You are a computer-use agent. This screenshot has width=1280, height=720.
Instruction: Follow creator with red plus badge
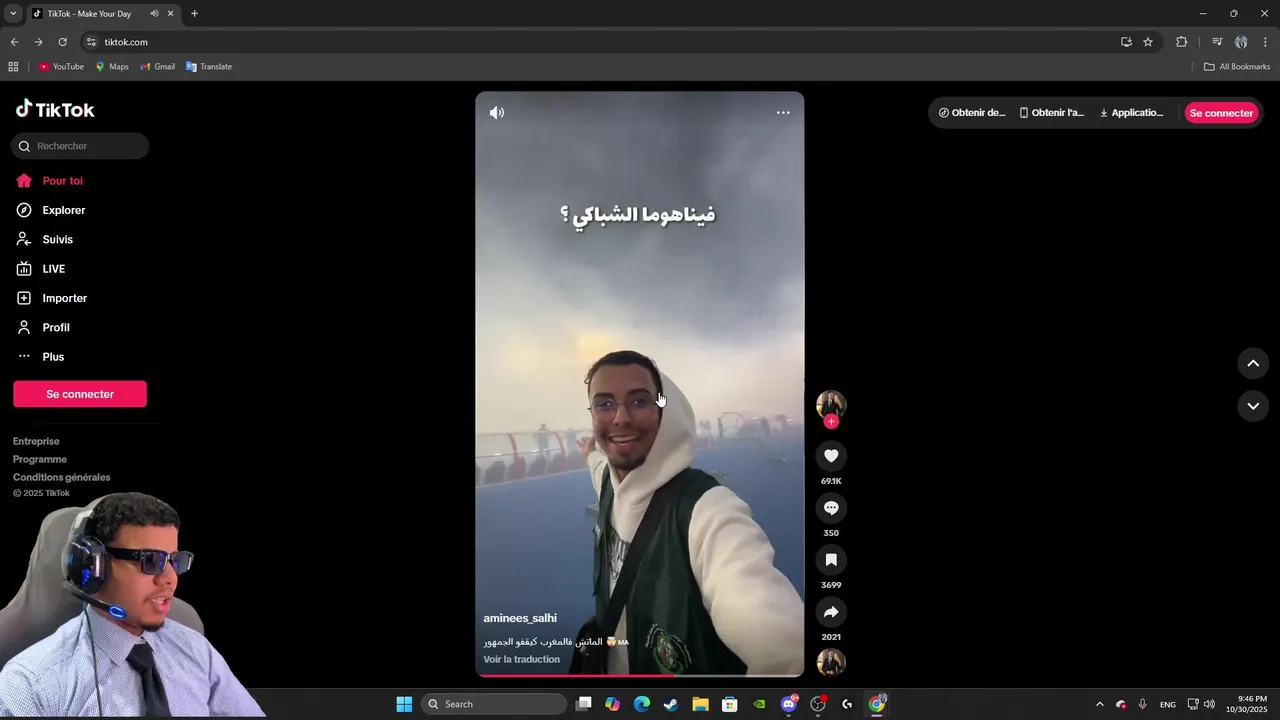tap(831, 422)
